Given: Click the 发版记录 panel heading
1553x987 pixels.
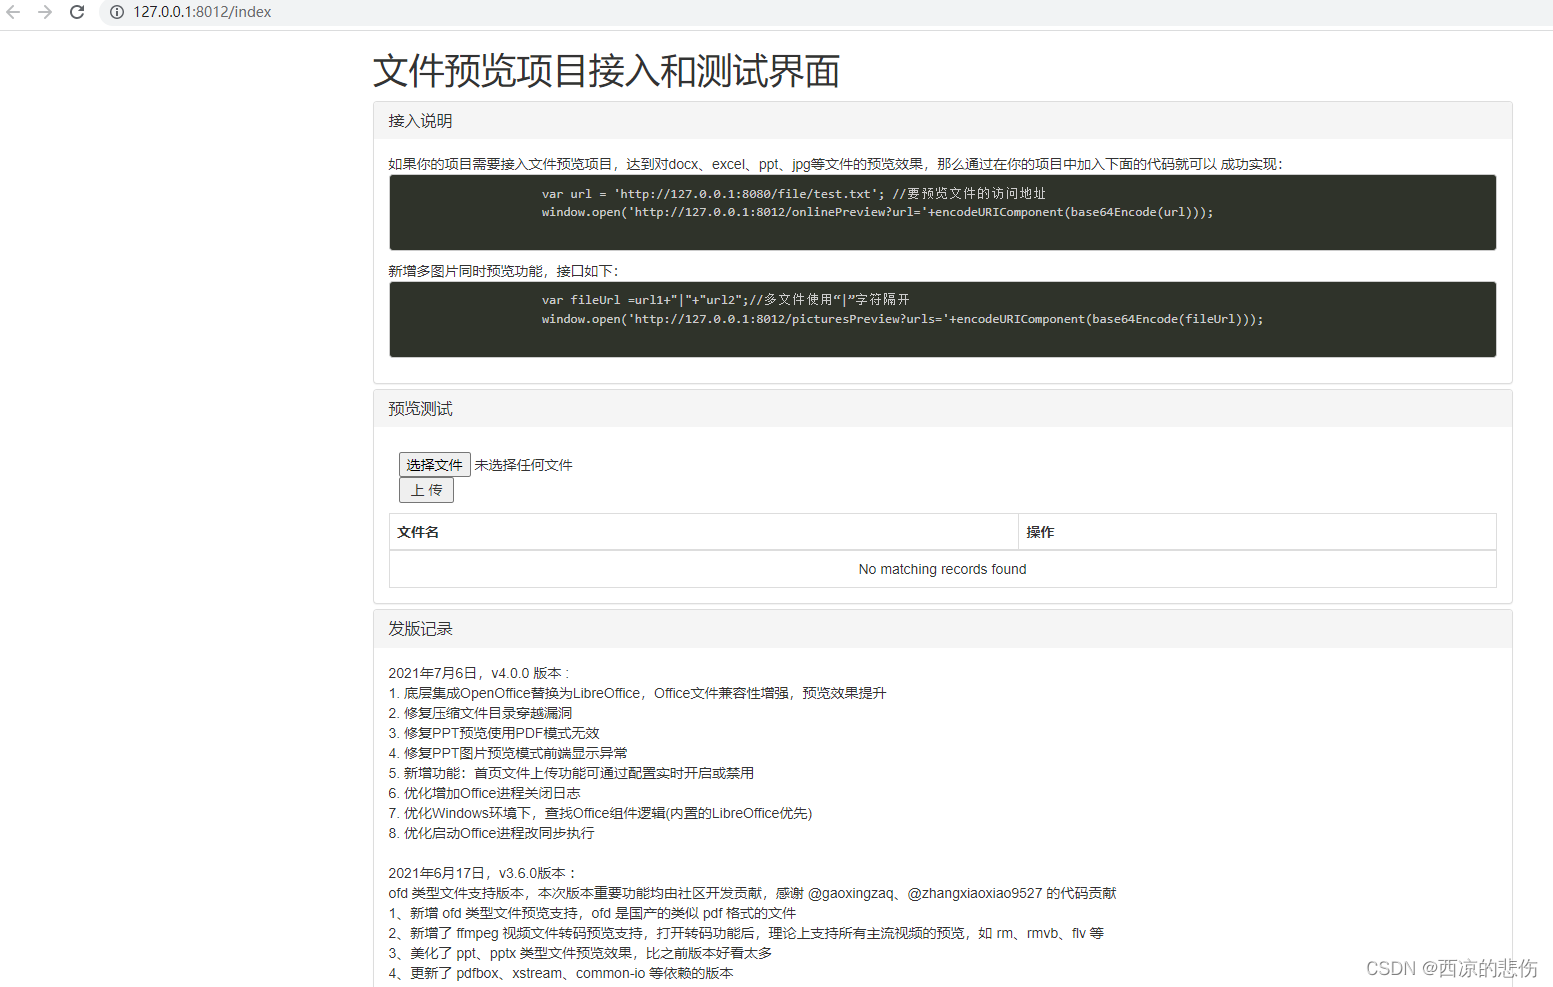Looking at the screenshot, I should 942,629.
